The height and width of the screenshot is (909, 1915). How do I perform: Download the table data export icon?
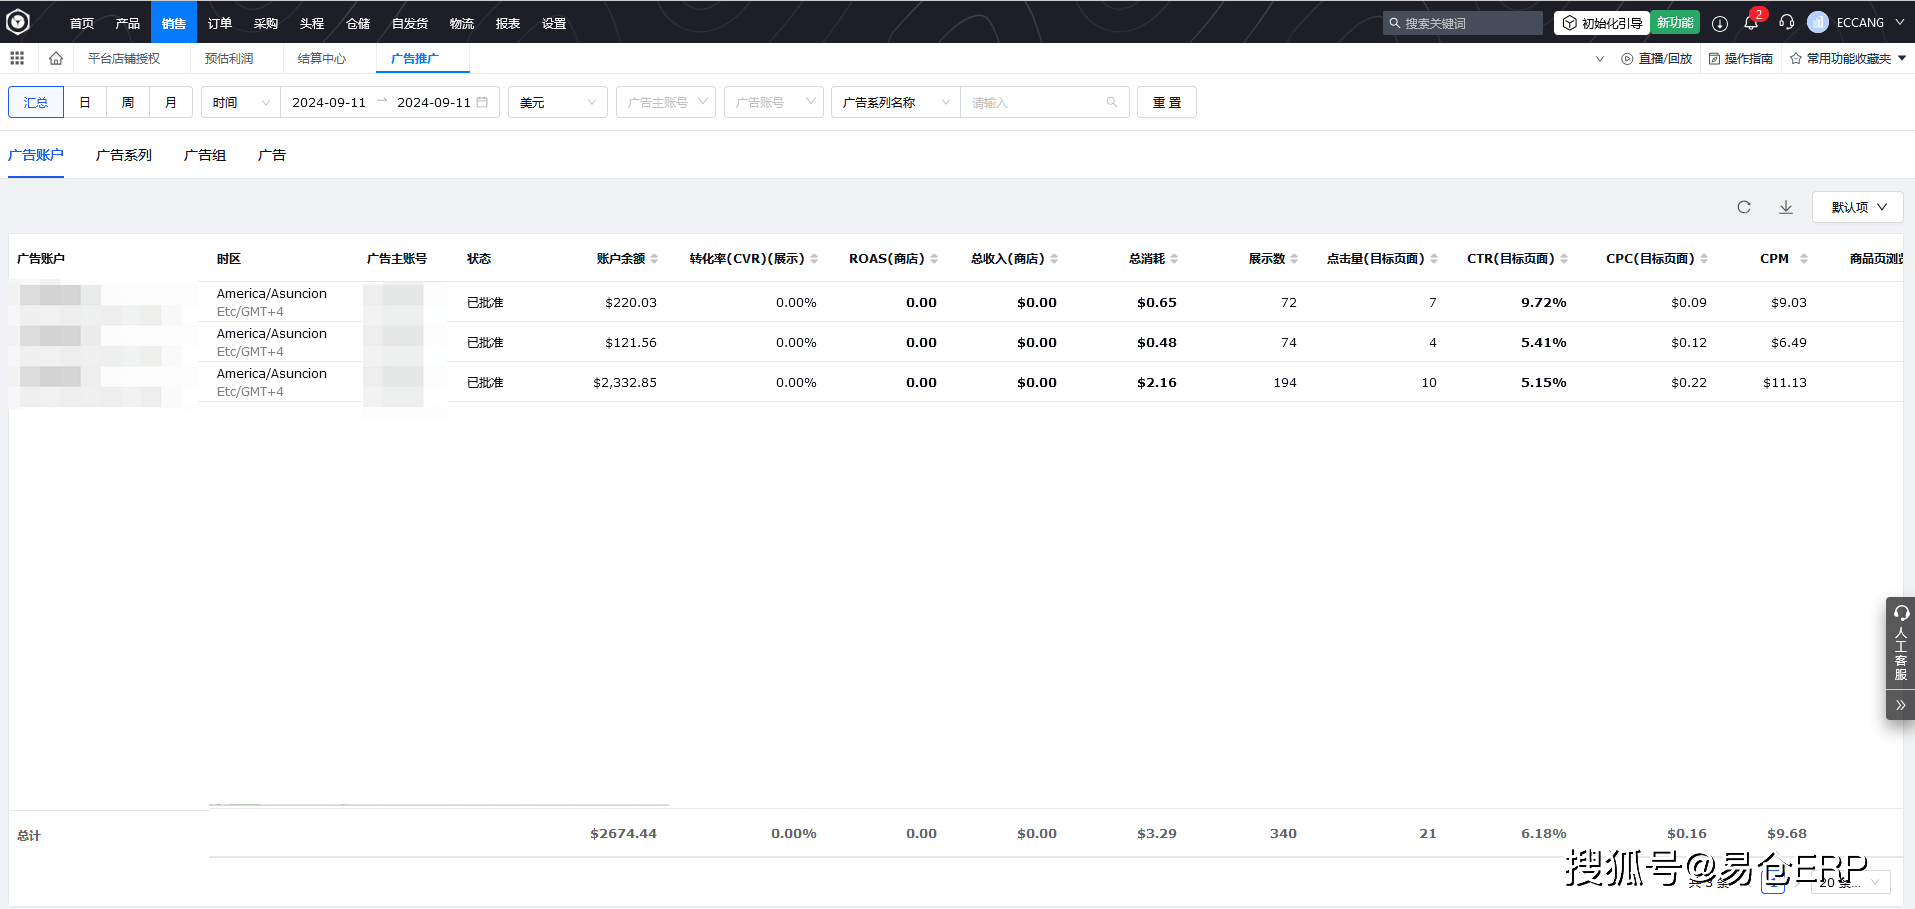point(1786,207)
